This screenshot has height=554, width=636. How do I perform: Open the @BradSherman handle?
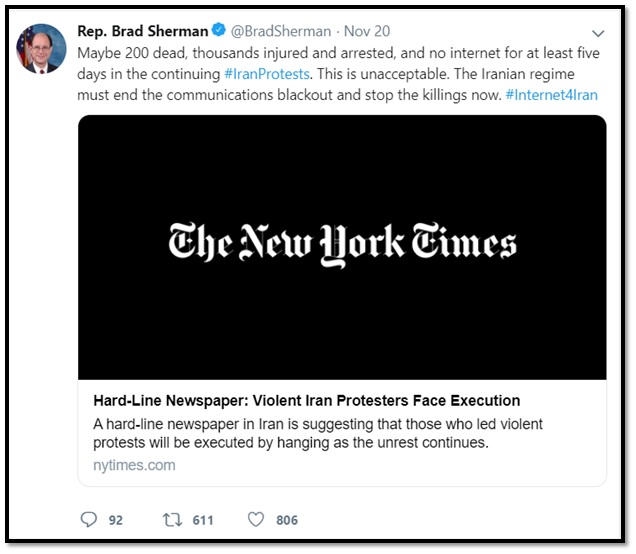coord(281,31)
